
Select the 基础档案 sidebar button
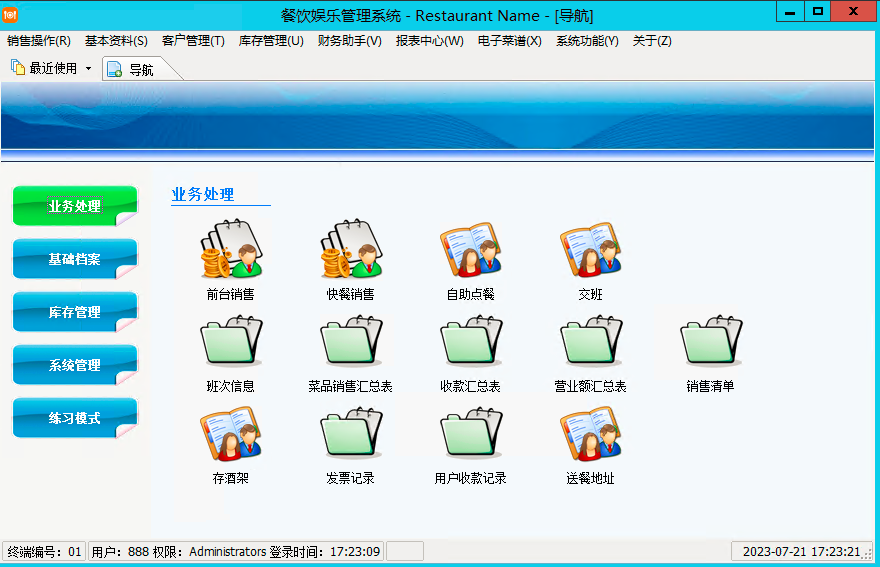[75, 259]
